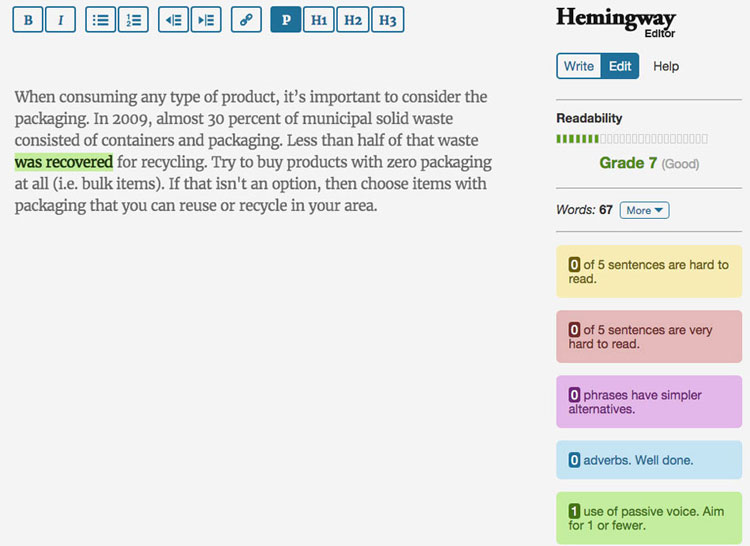Screen dimensions: 750x546
Task: Click the indent icon
Action: pyautogui.click(x=206, y=20)
